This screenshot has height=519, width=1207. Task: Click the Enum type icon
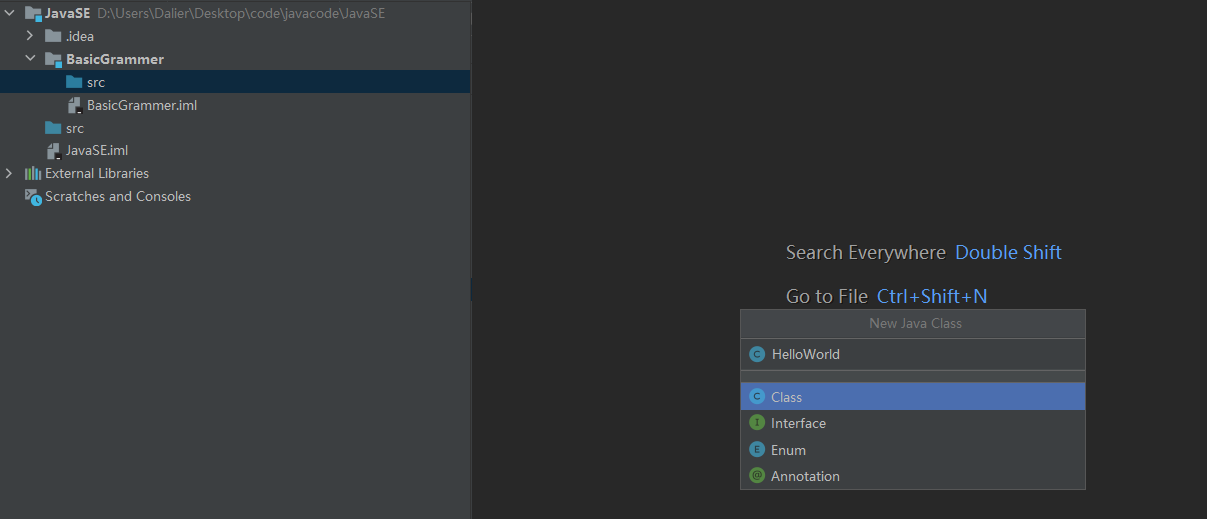point(757,450)
